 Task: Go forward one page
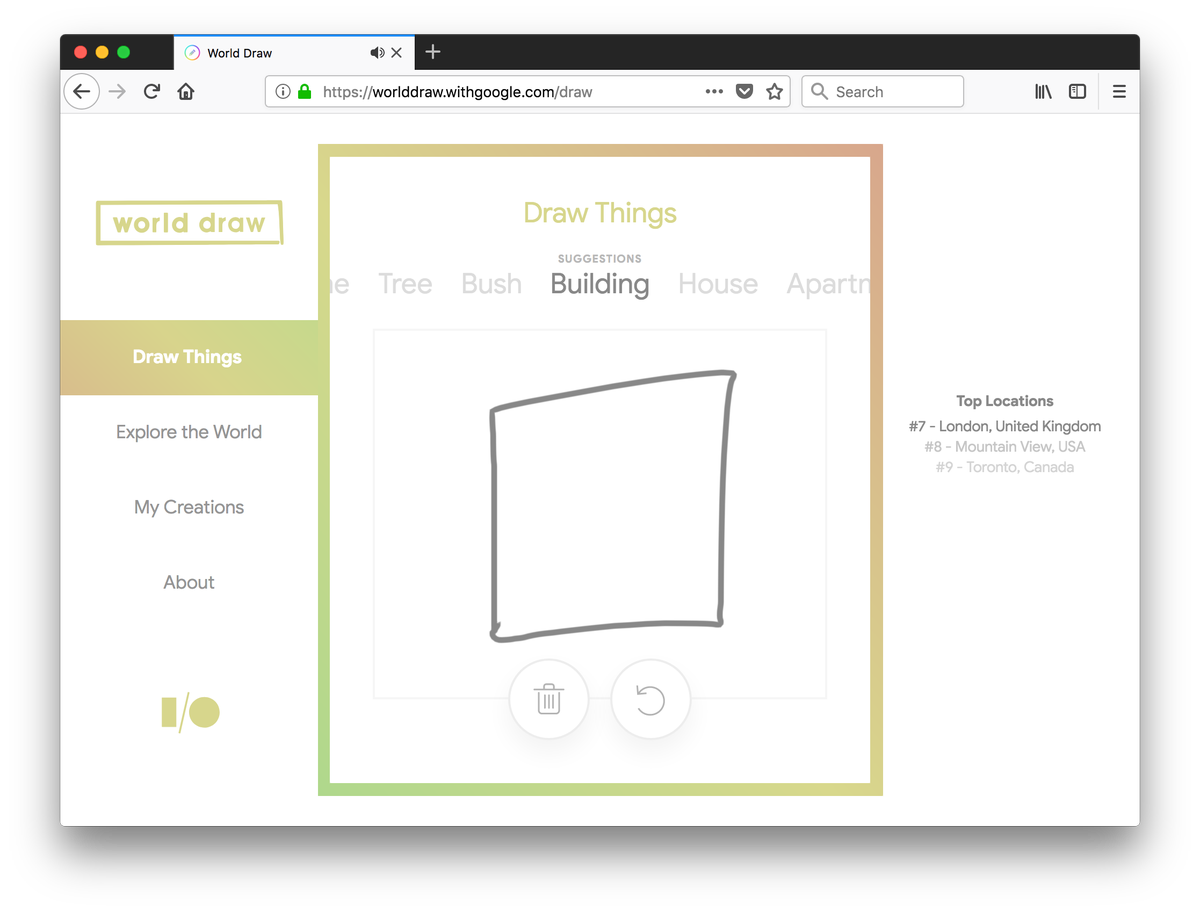pos(118,92)
